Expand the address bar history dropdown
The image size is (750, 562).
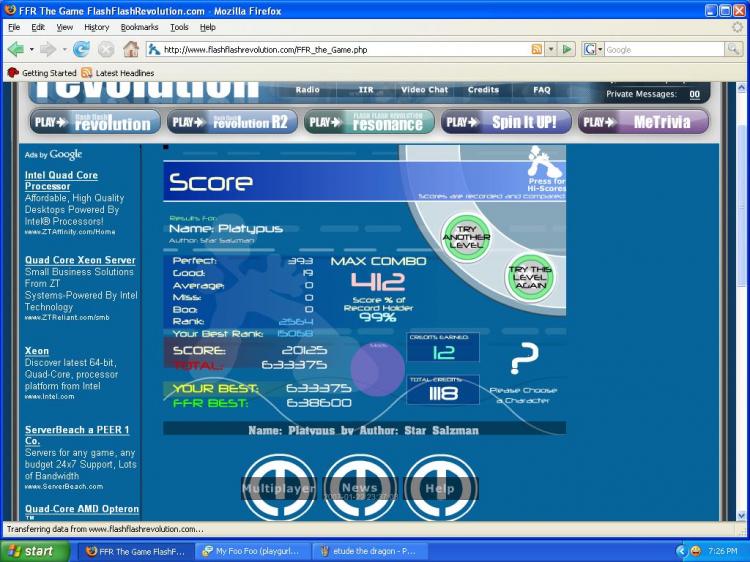point(551,49)
